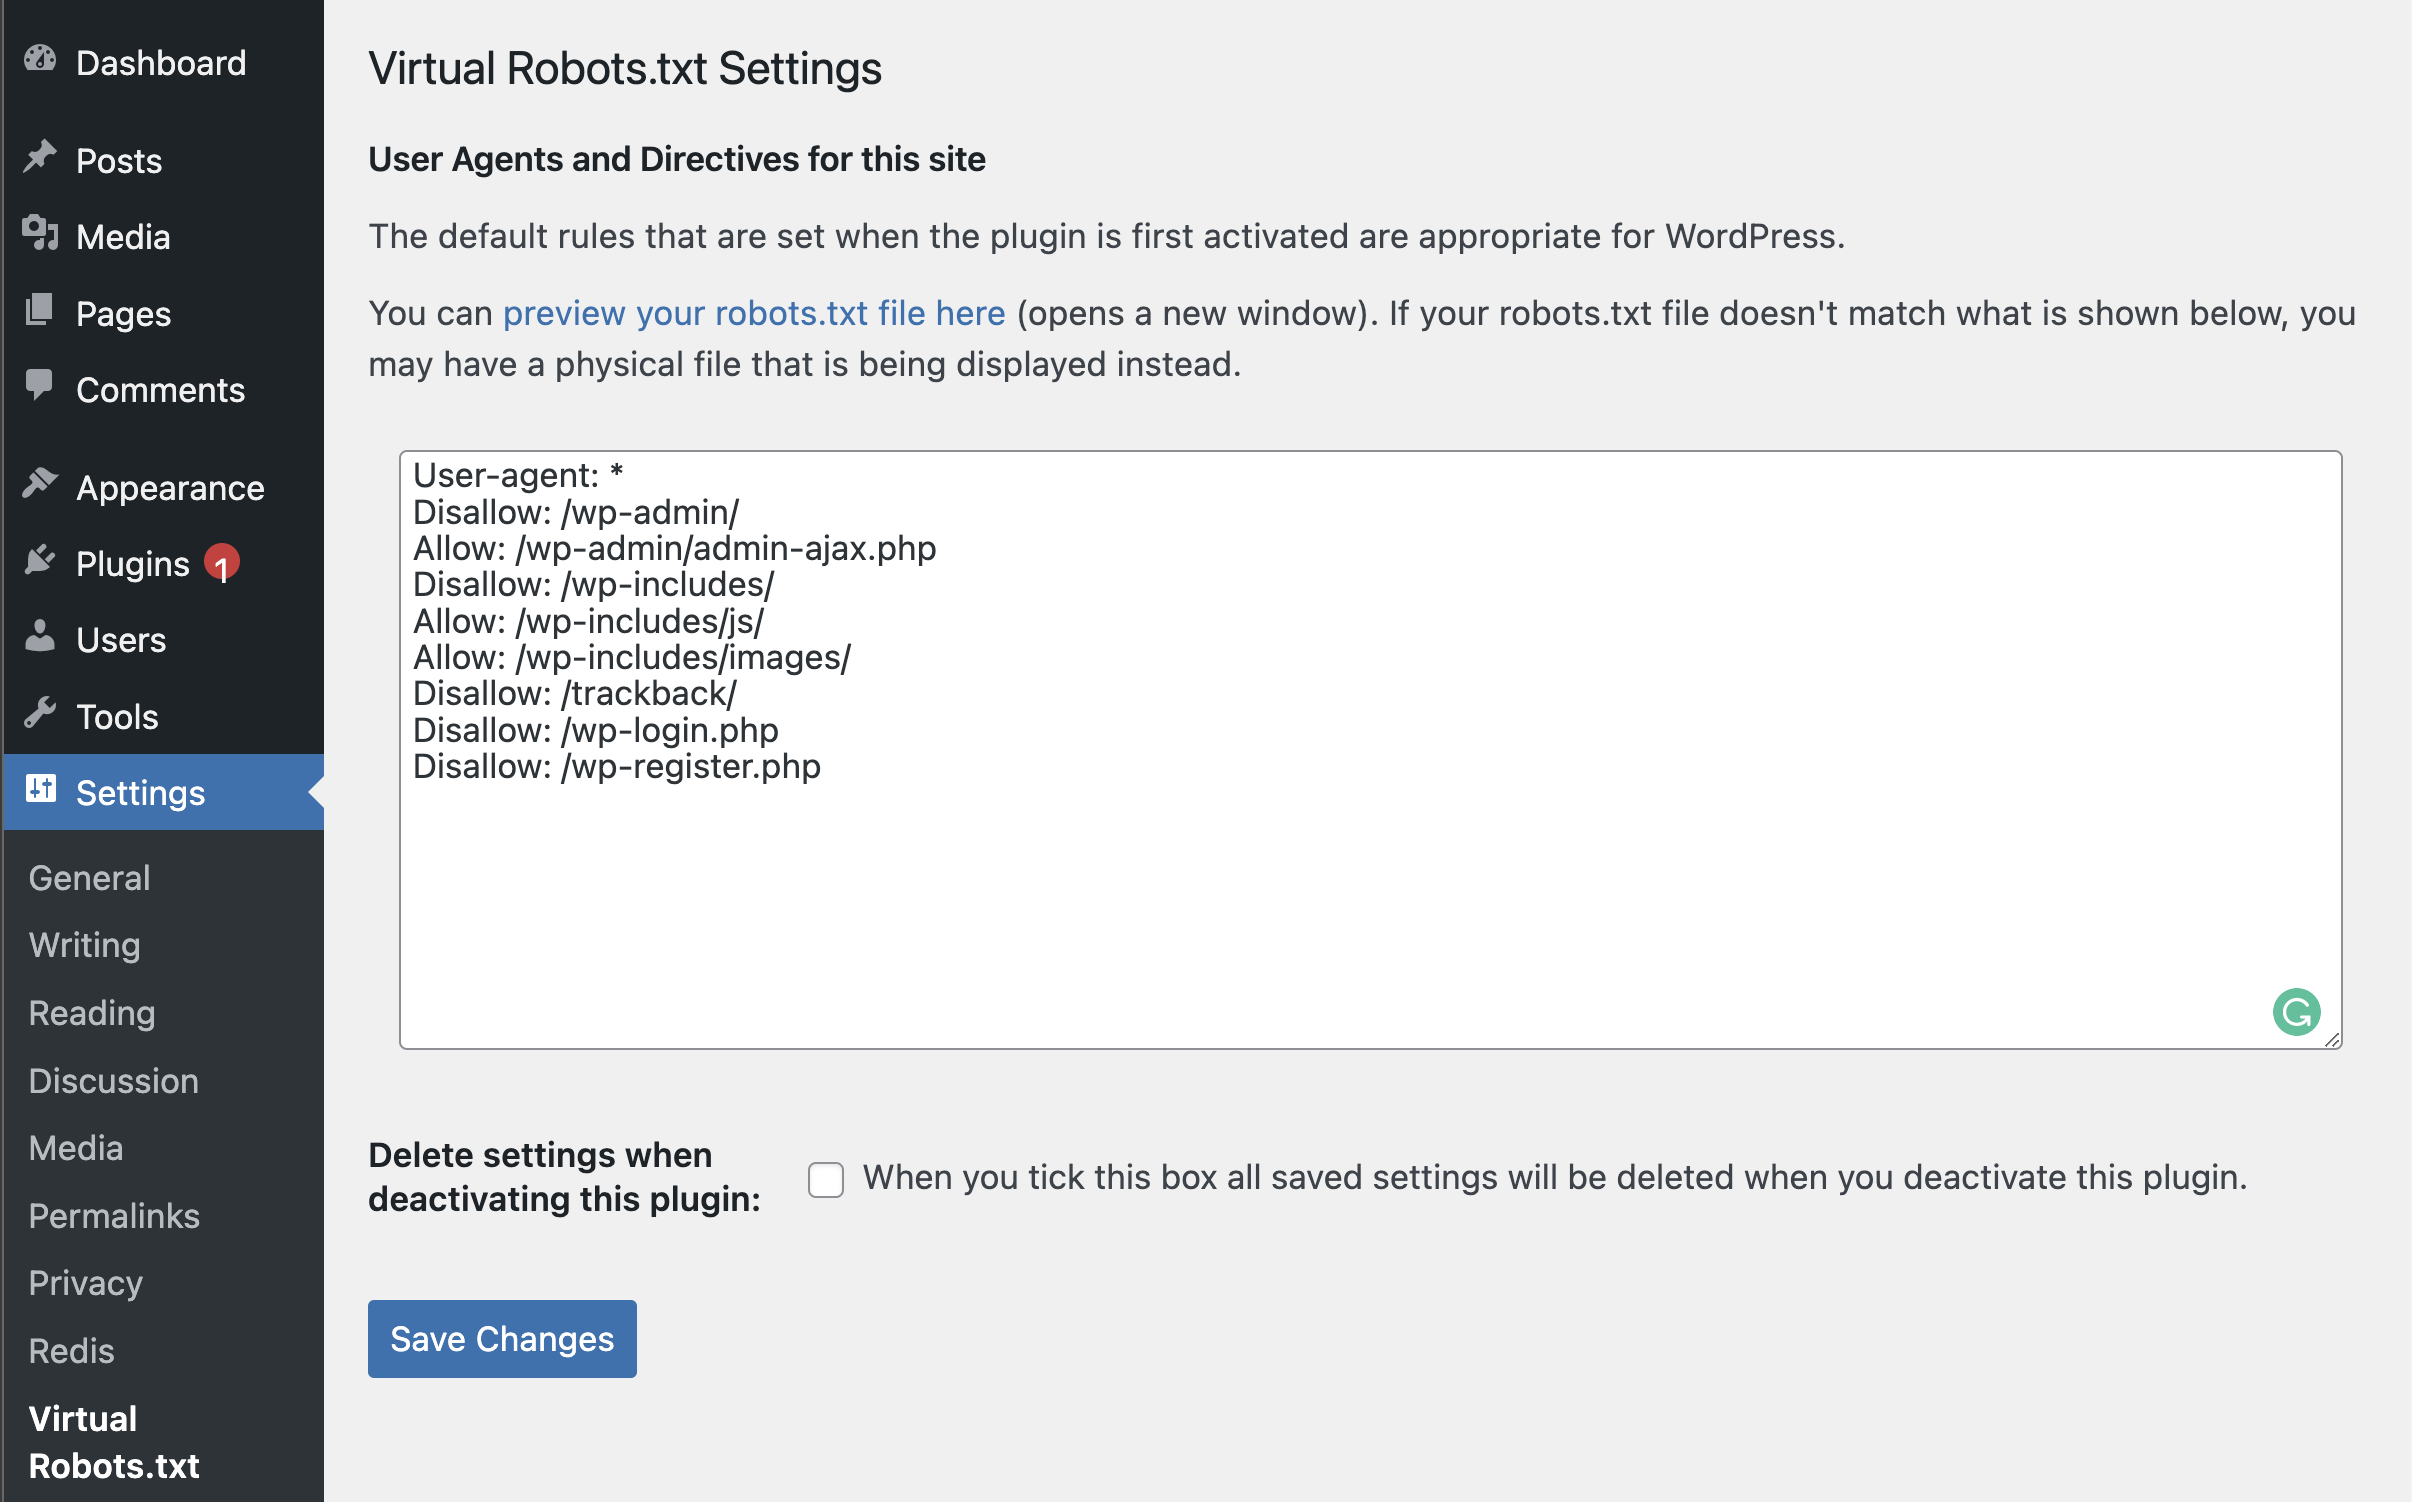
Task: Click the Virtual Robots.txt Settings heading
Action: (625, 68)
